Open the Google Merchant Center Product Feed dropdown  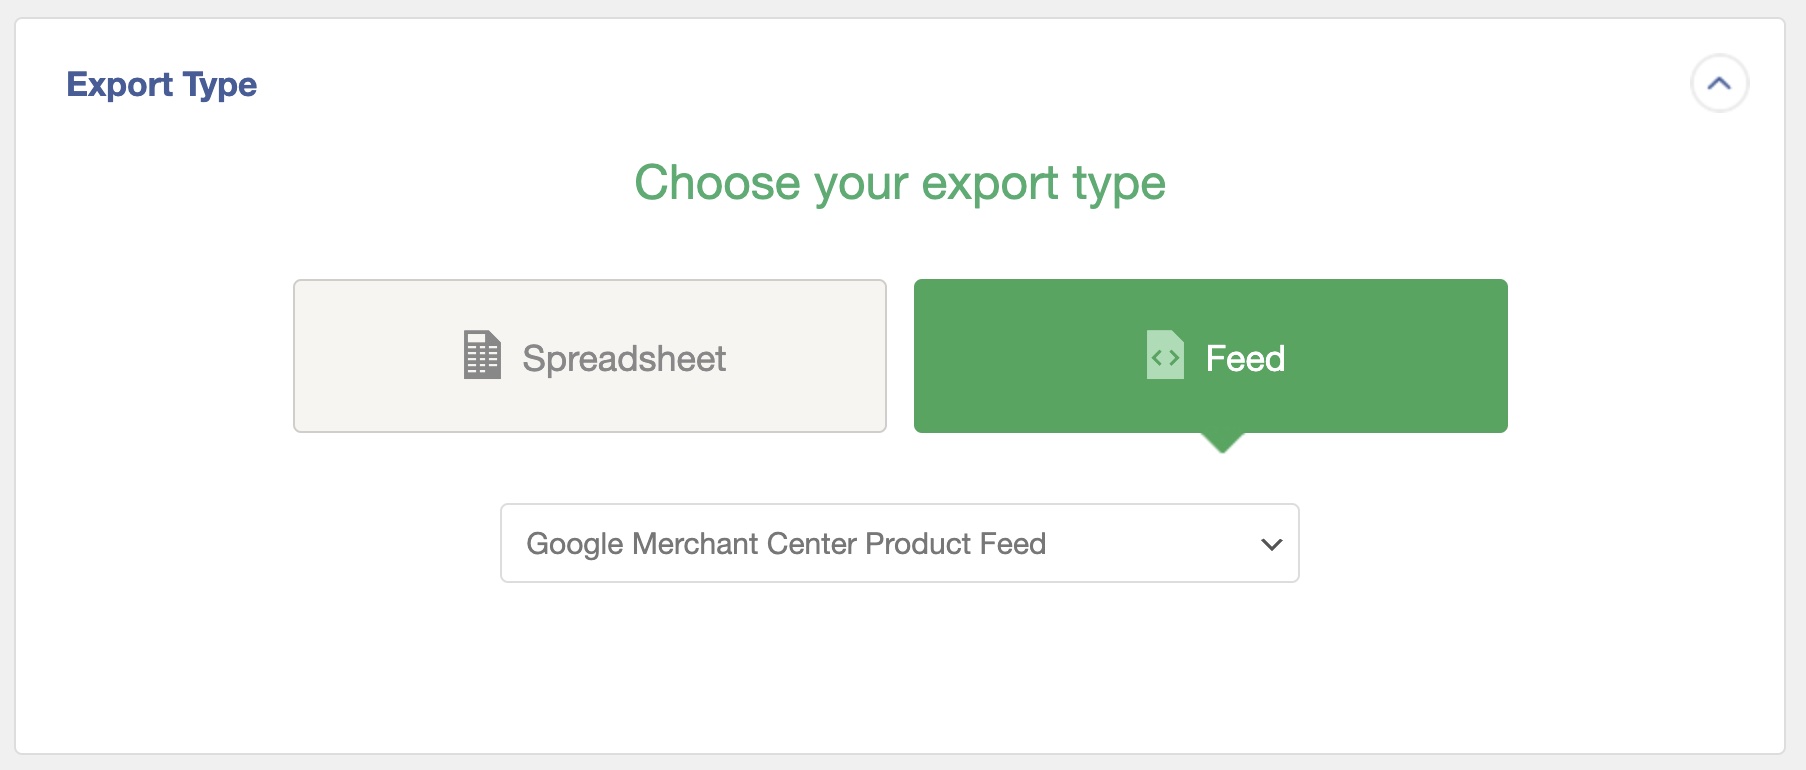tap(898, 543)
